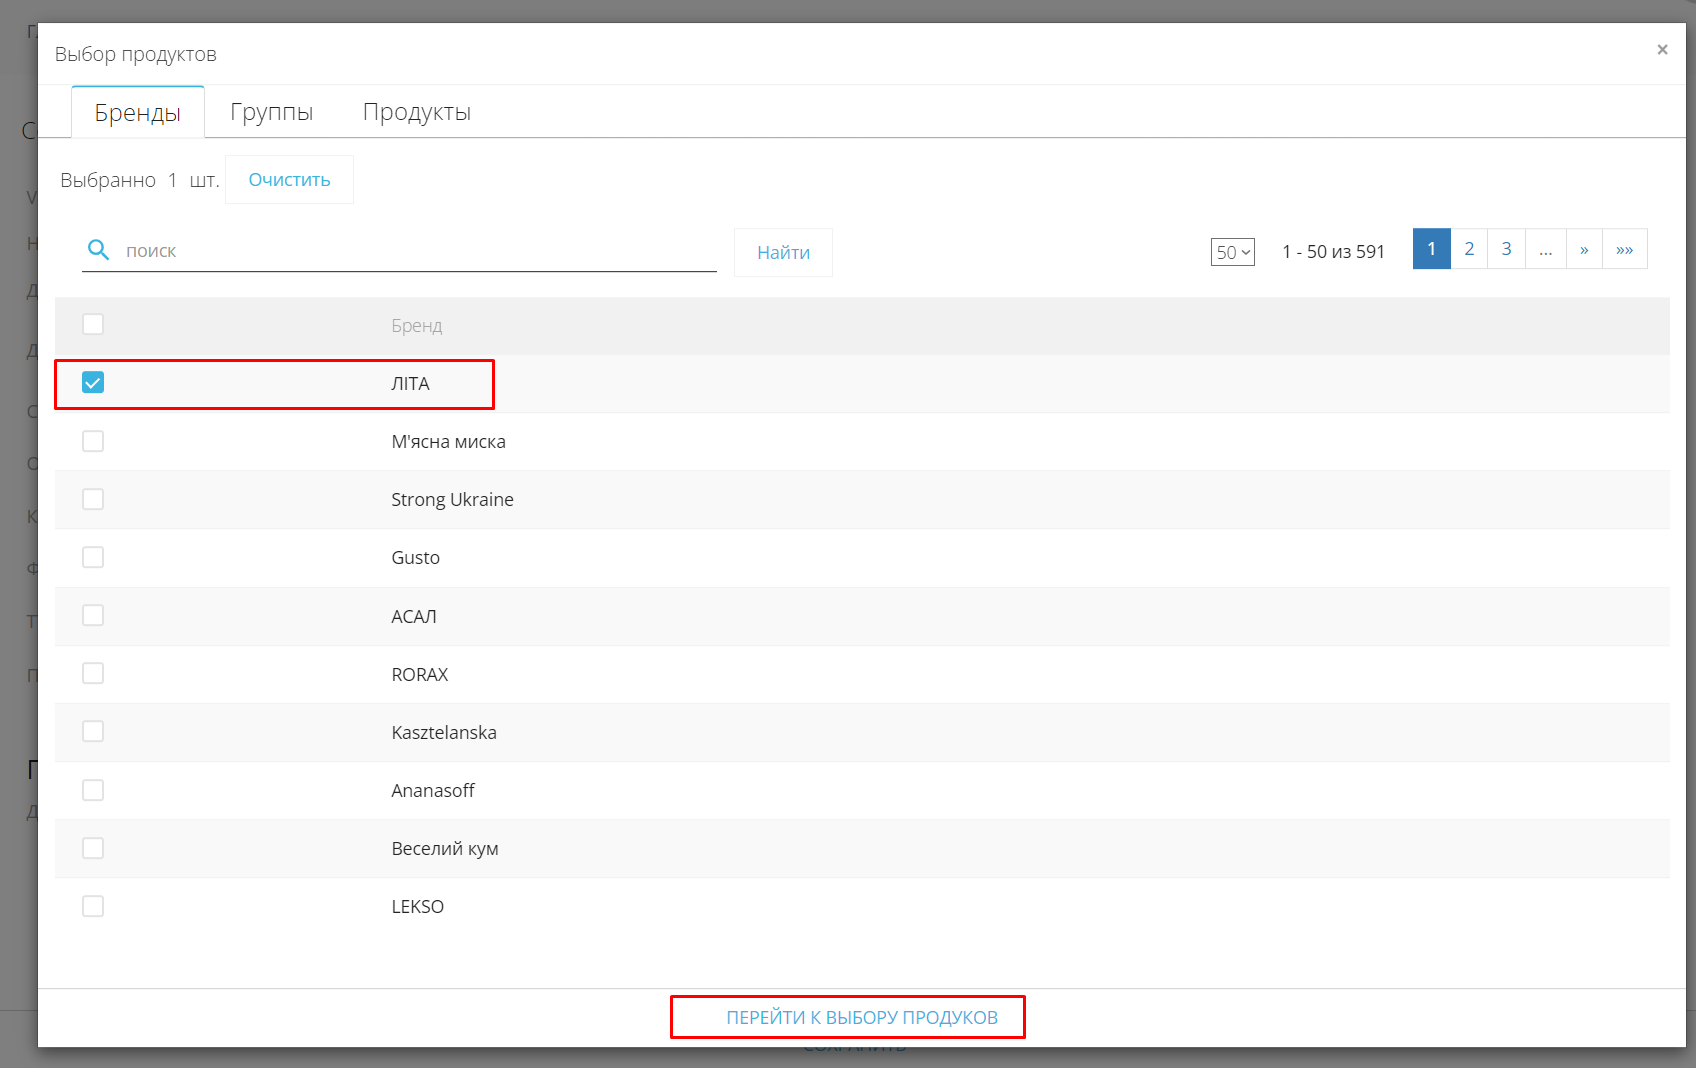Screen dimensions: 1696x1068
Task: Uncheck the ЛІТА brand checkbox
Action: [x=93, y=383]
